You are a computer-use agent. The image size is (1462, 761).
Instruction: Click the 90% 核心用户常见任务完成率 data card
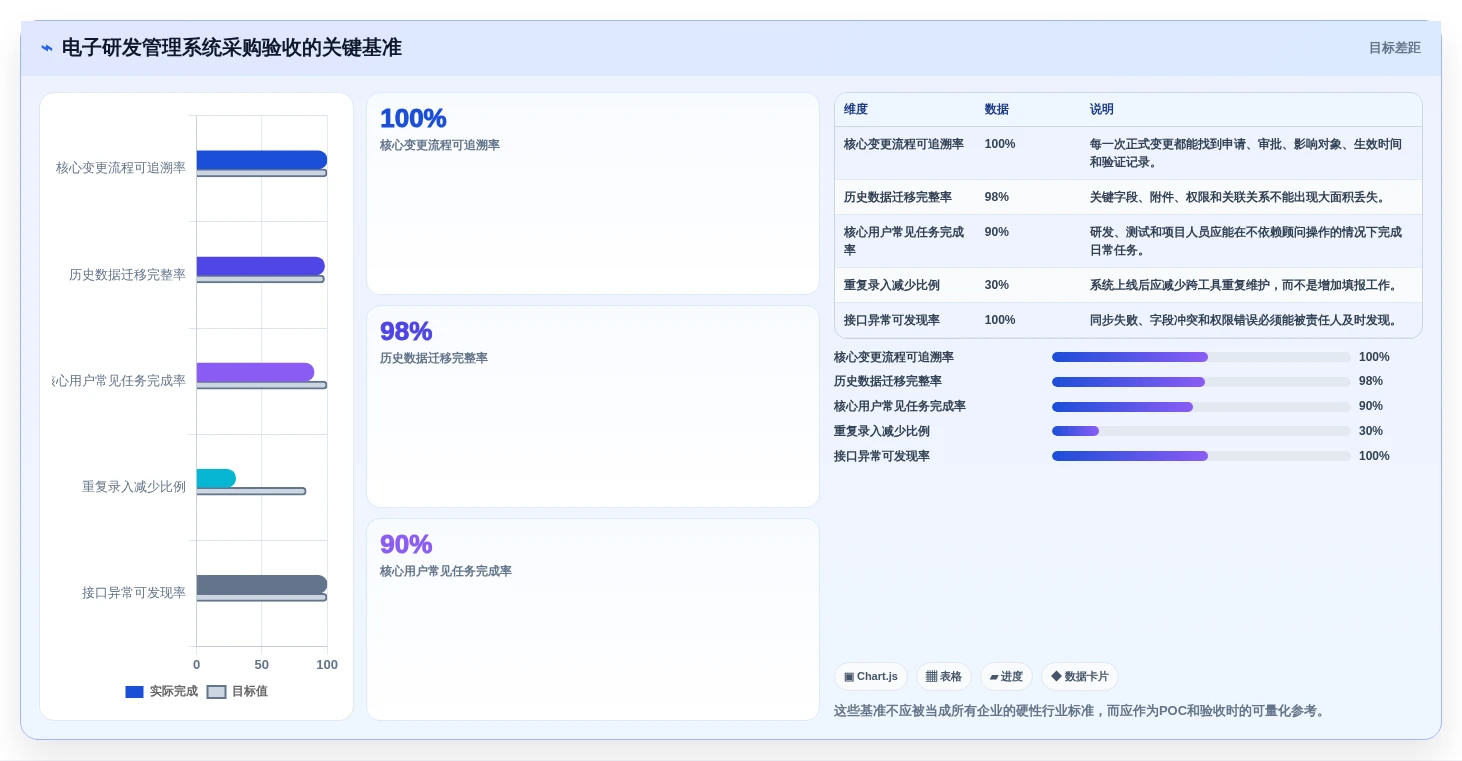tap(593, 620)
